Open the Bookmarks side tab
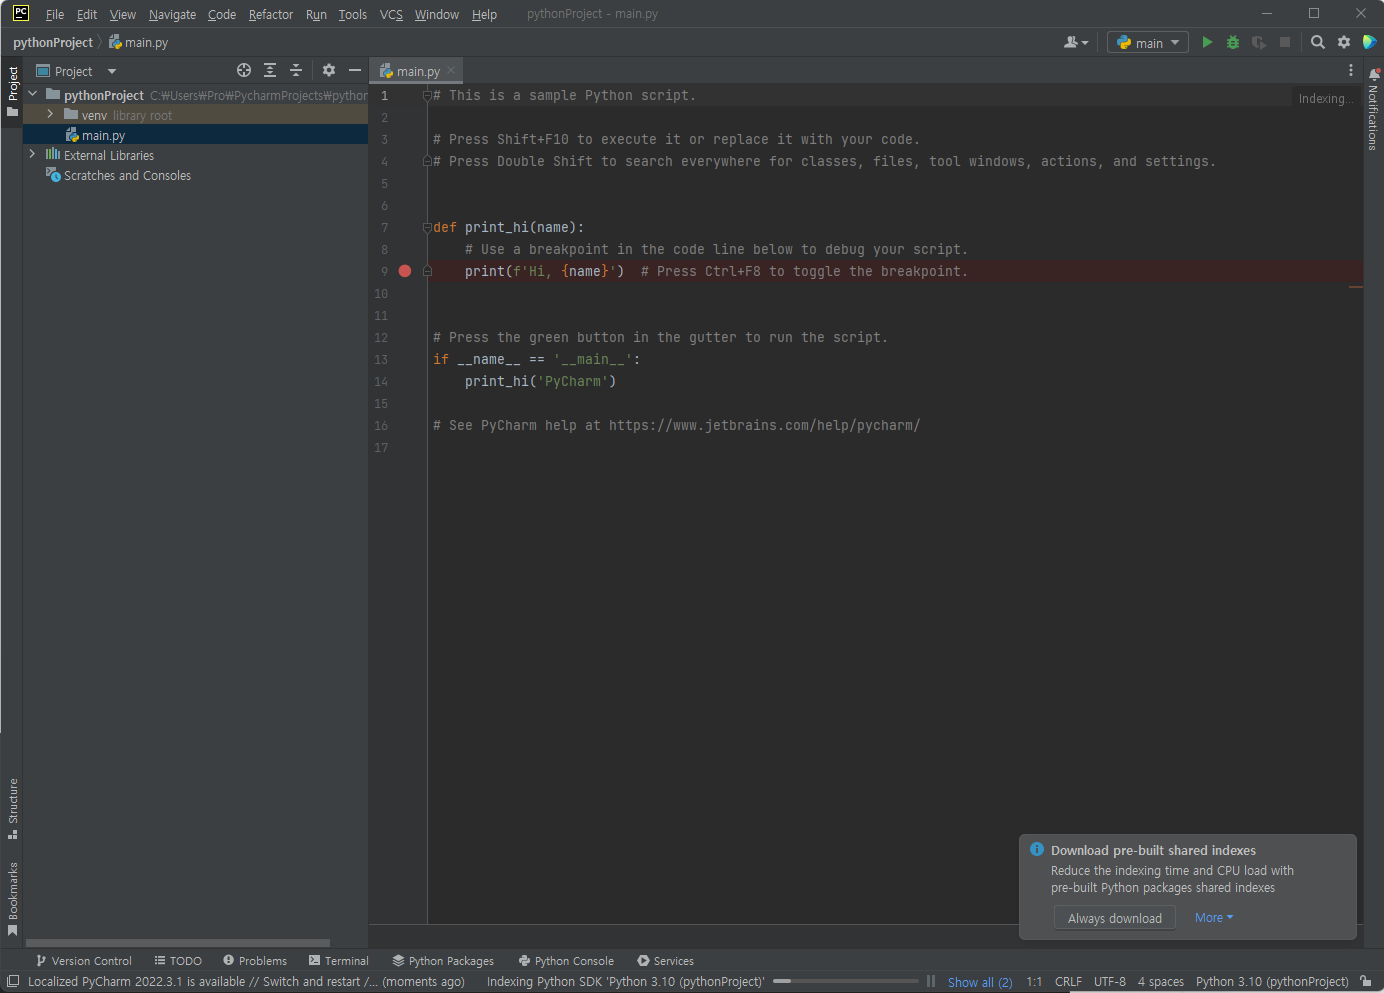Image resolution: width=1384 pixels, height=993 pixels. (x=12, y=898)
